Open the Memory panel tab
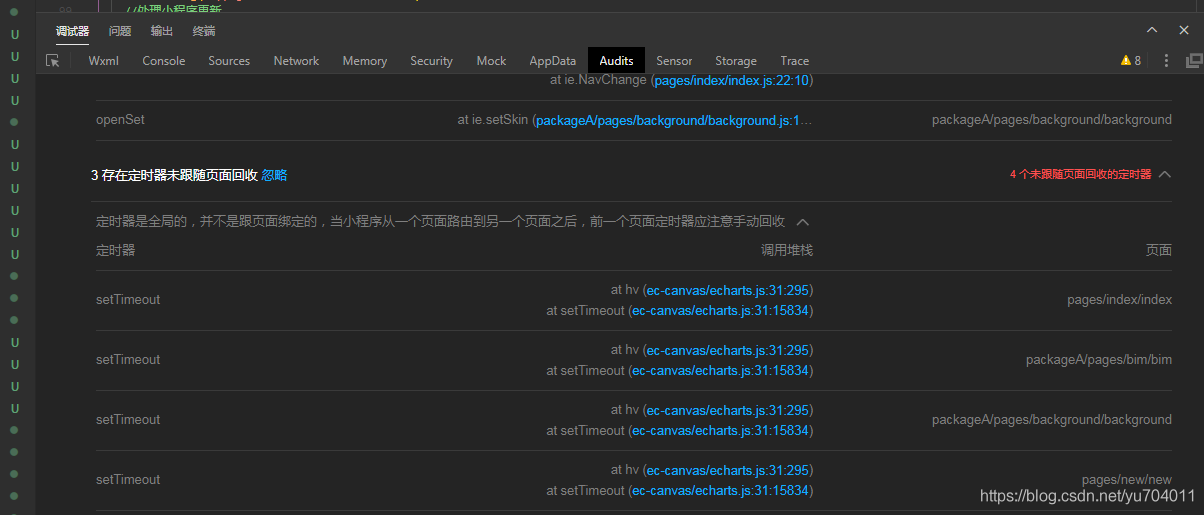Screen dimensions: 1204x515 pyautogui.click(x=364, y=61)
